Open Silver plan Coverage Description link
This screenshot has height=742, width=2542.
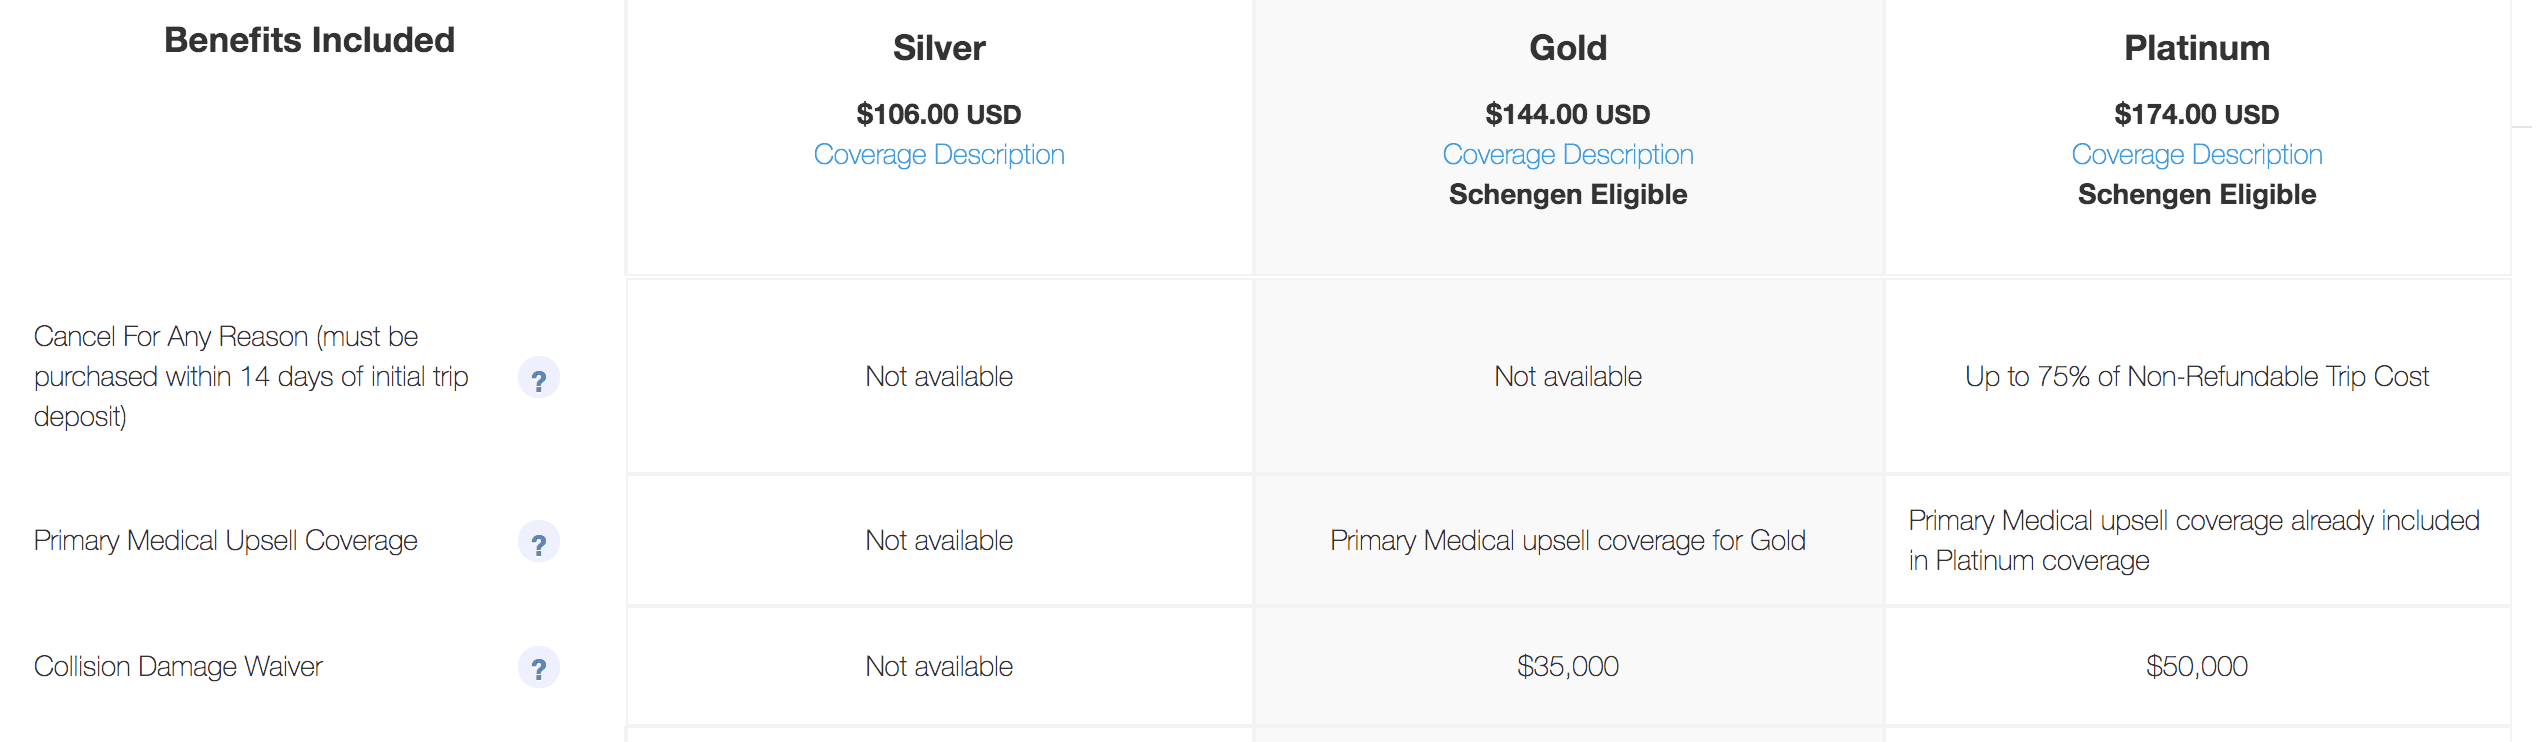point(939,155)
